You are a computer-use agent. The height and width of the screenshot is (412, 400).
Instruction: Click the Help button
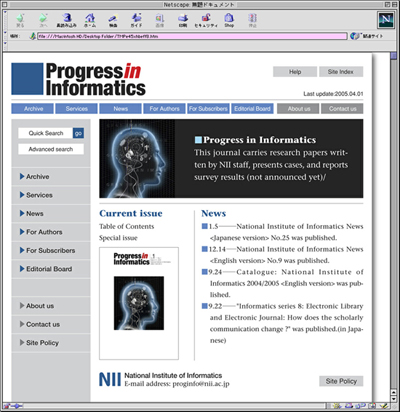click(295, 72)
